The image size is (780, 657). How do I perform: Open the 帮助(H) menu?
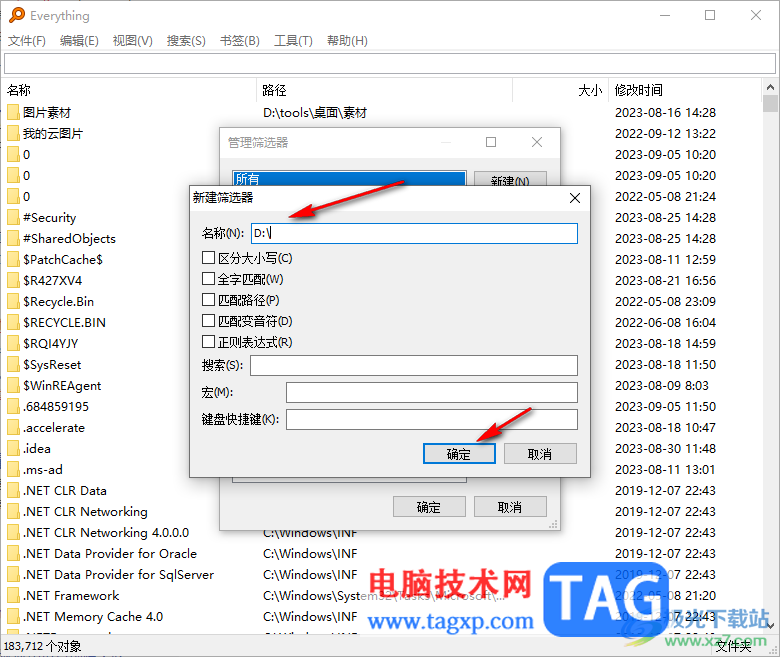[x=347, y=41]
